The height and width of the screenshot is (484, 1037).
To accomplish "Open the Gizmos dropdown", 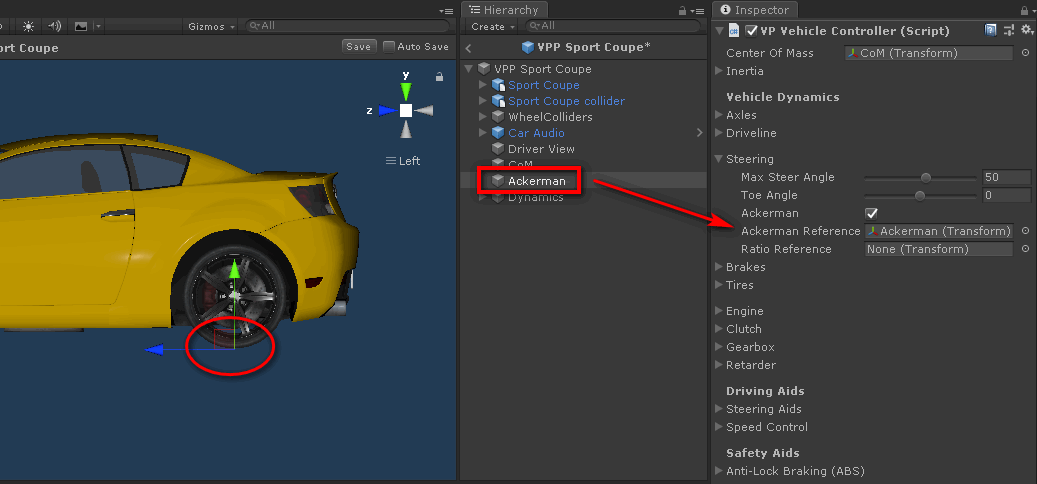I will point(212,26).
